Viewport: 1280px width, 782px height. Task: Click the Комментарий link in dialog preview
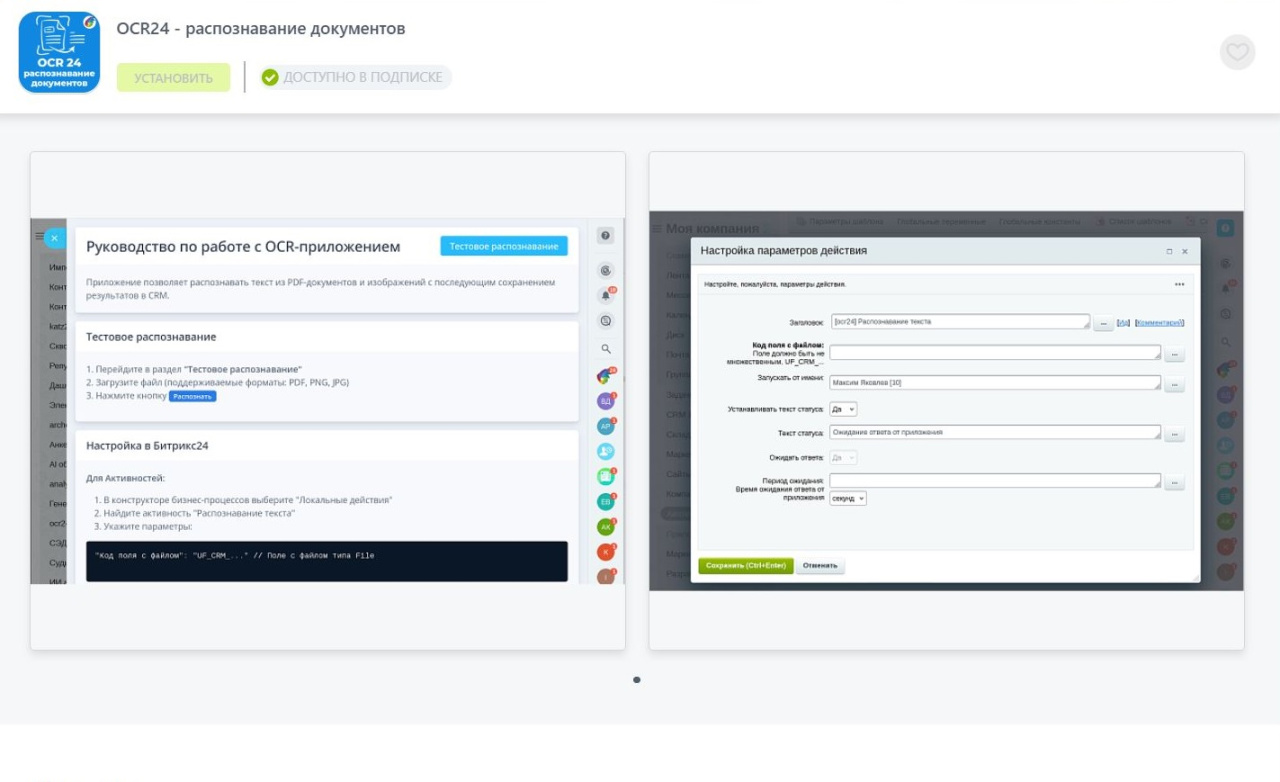pos(1160,322)
